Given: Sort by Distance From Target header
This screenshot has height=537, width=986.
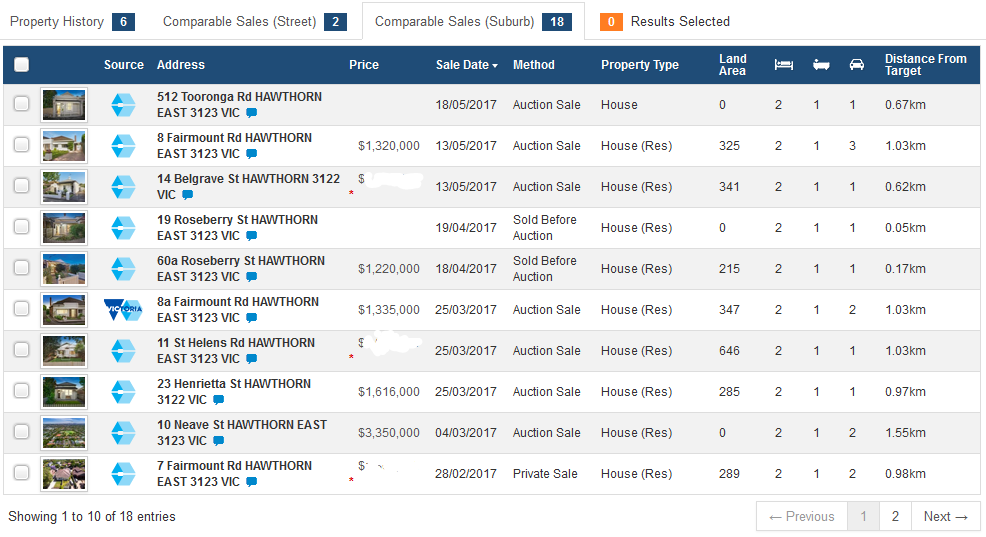Looking at the screenshot, I should click(925, 65).
